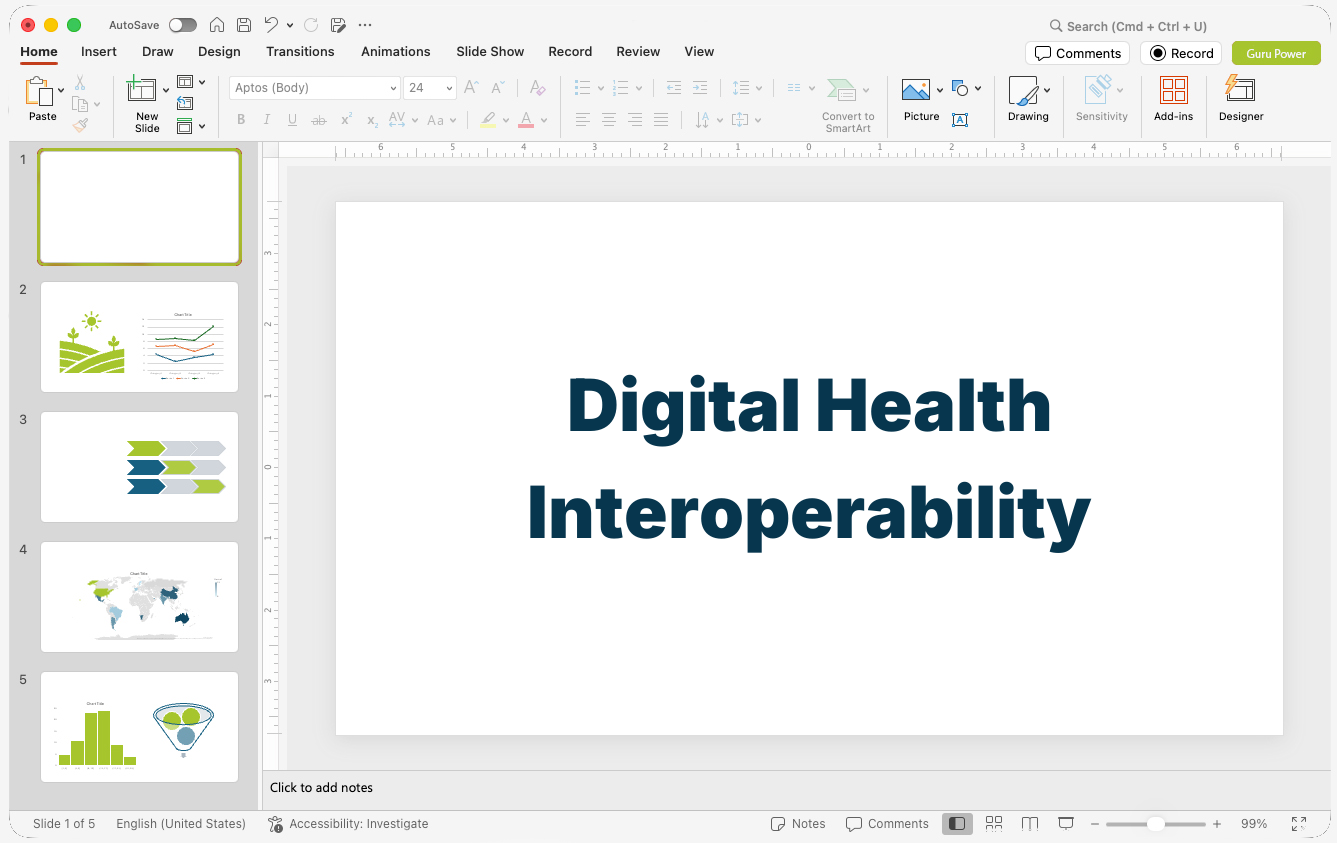1337x843 pixels.
Task: Click the Justify text icon
Action: pyautogui.click(x=661, y=120)
